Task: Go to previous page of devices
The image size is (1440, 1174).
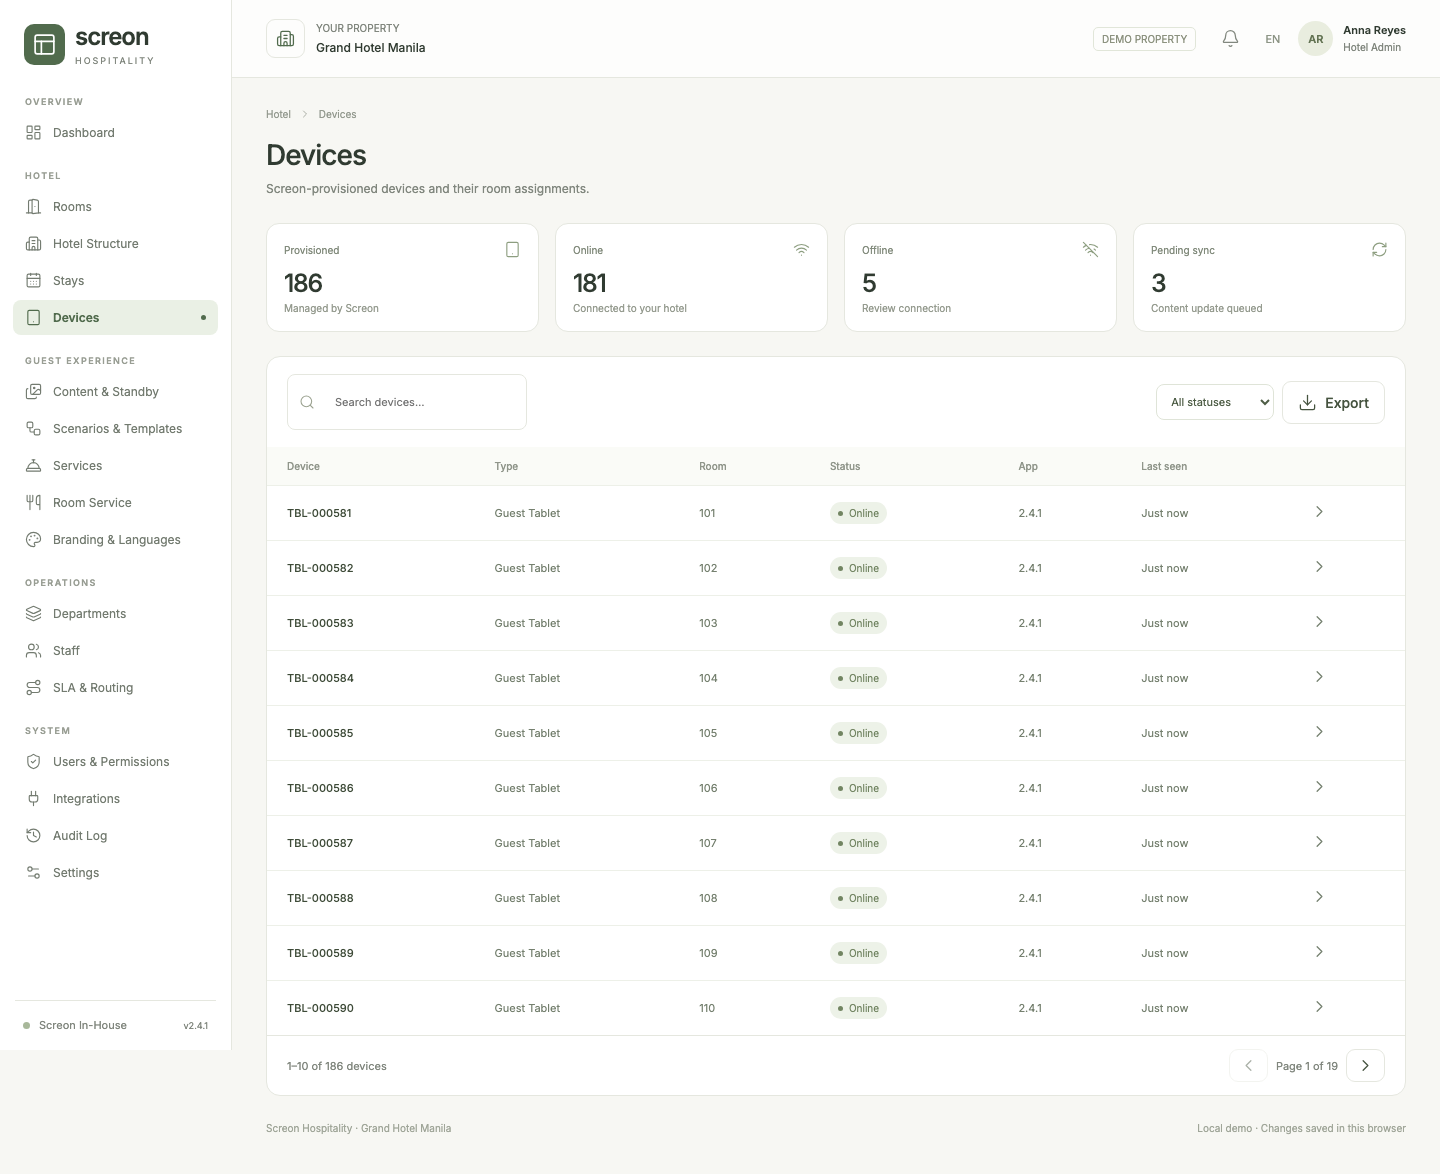Action: (x=1248, y=1066)
